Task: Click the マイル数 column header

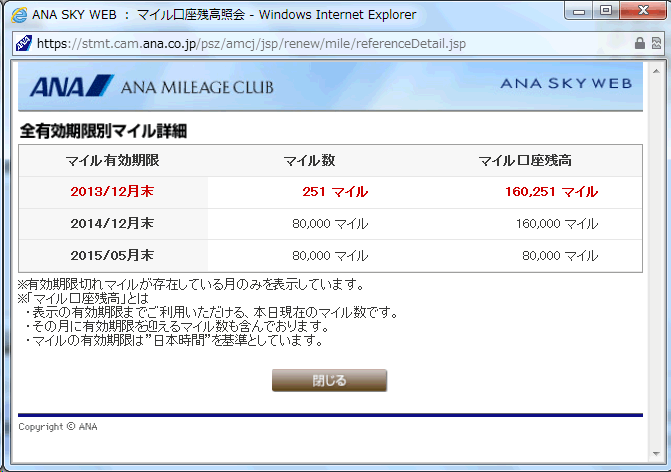Action: (309, 160)
